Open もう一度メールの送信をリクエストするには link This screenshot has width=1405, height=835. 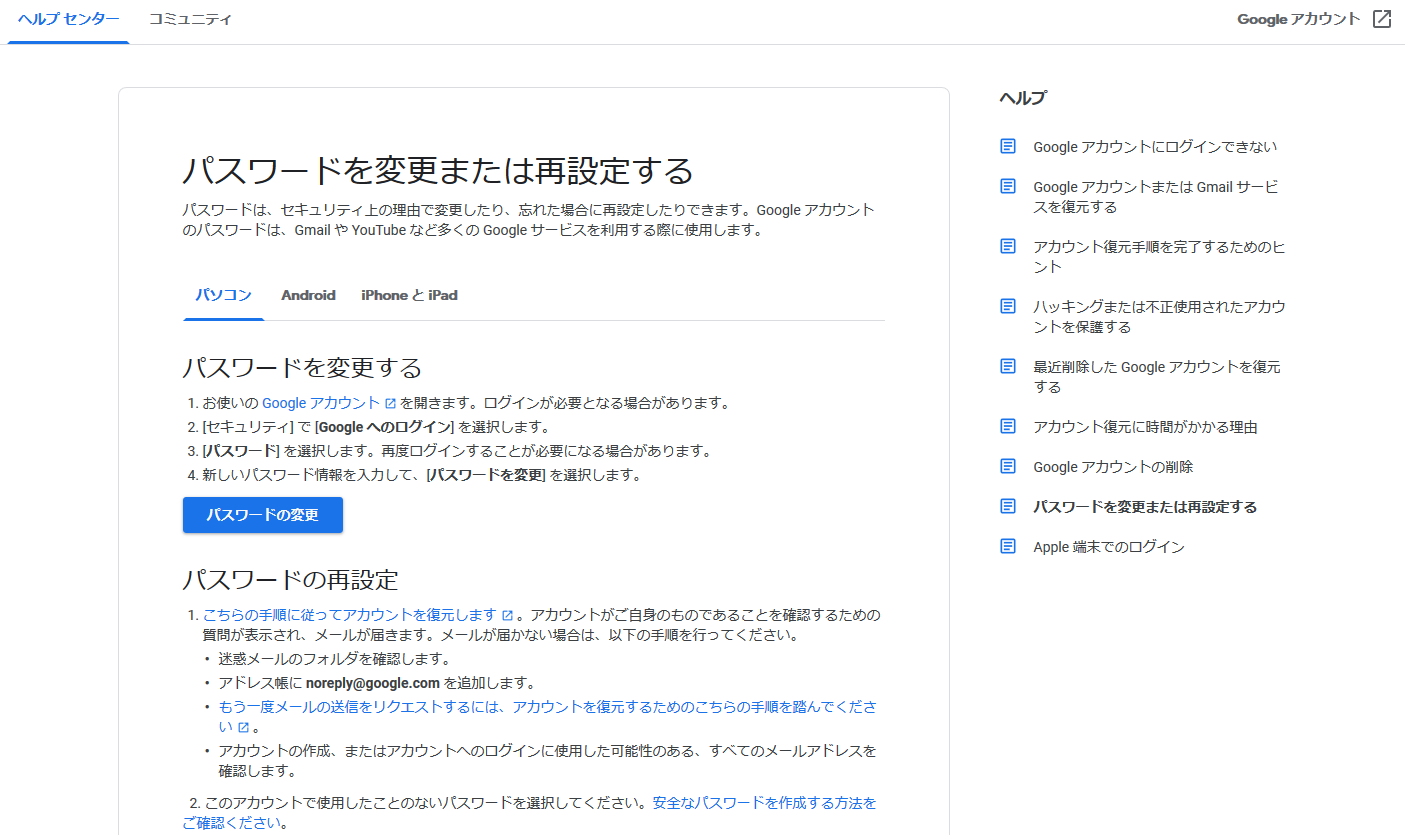tap(548, 717)
